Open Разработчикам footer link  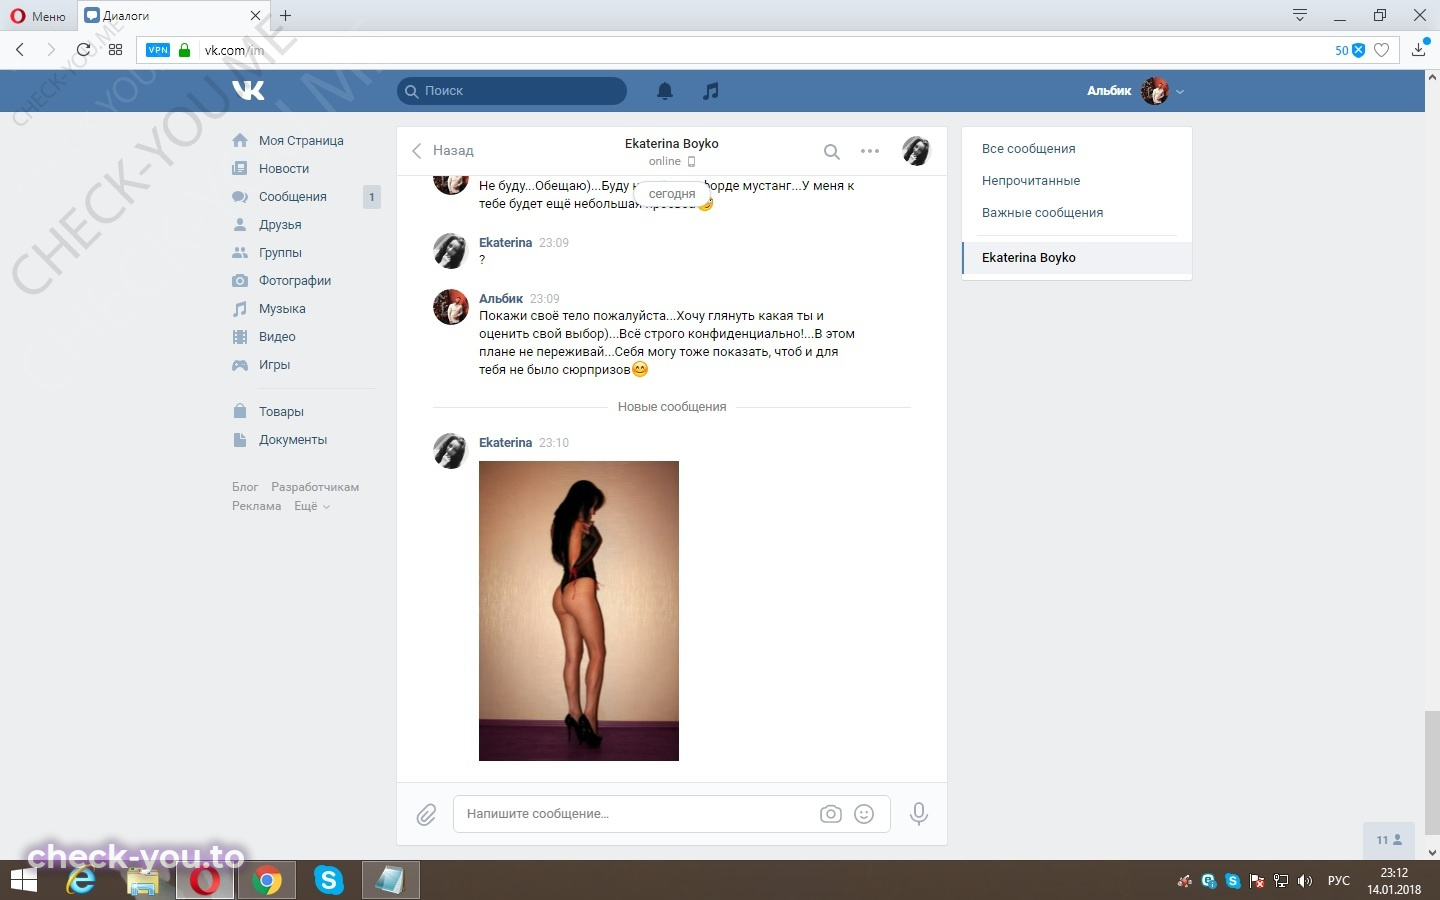[x=315, y=487]
